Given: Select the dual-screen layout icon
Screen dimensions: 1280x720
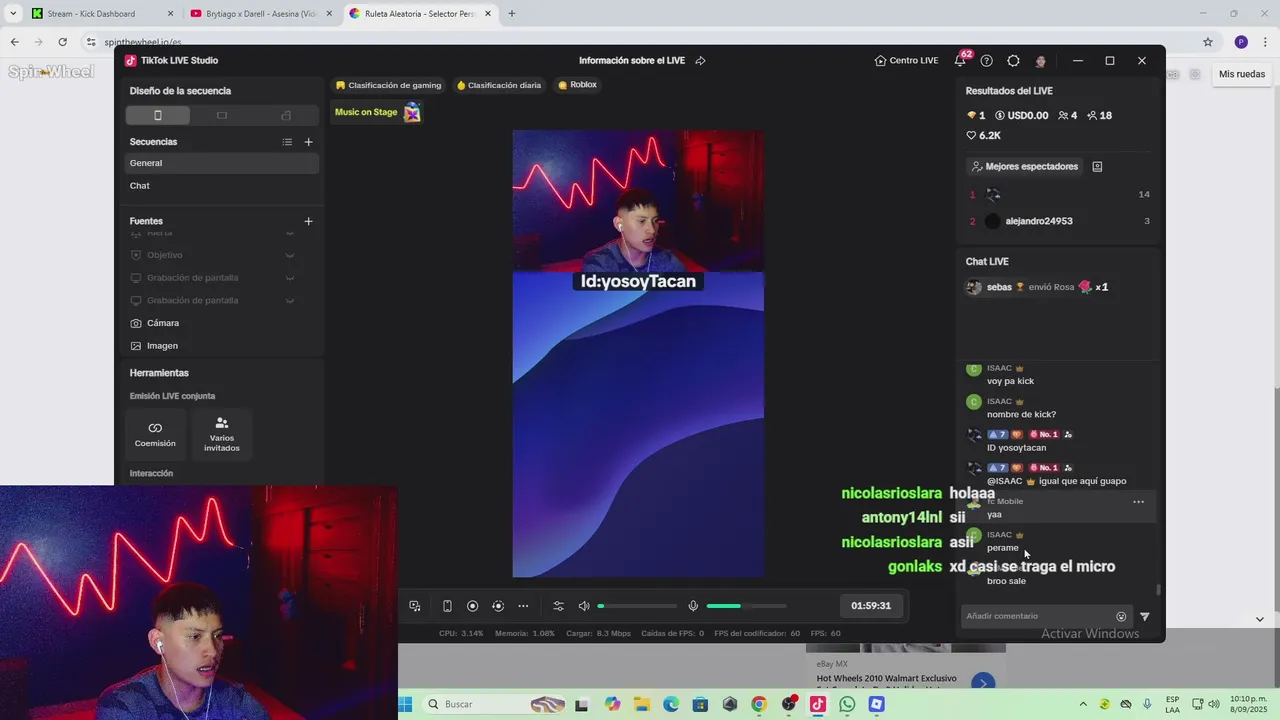Looking at the screenshot, I should pos(286,115).
